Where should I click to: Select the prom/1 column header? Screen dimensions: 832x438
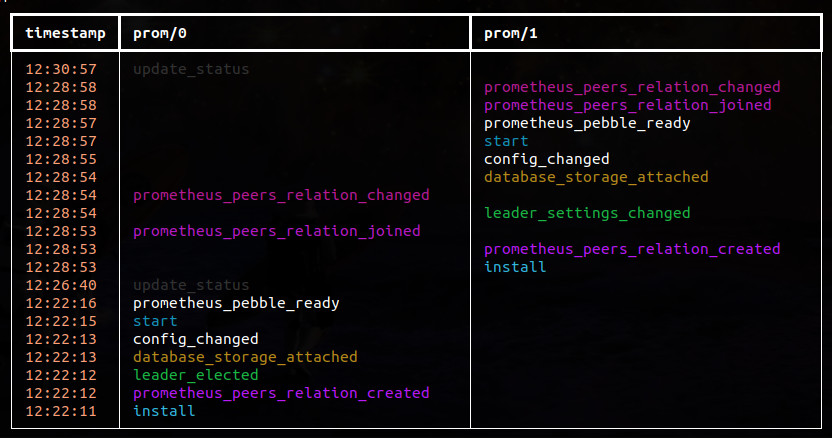pos(510,33)
